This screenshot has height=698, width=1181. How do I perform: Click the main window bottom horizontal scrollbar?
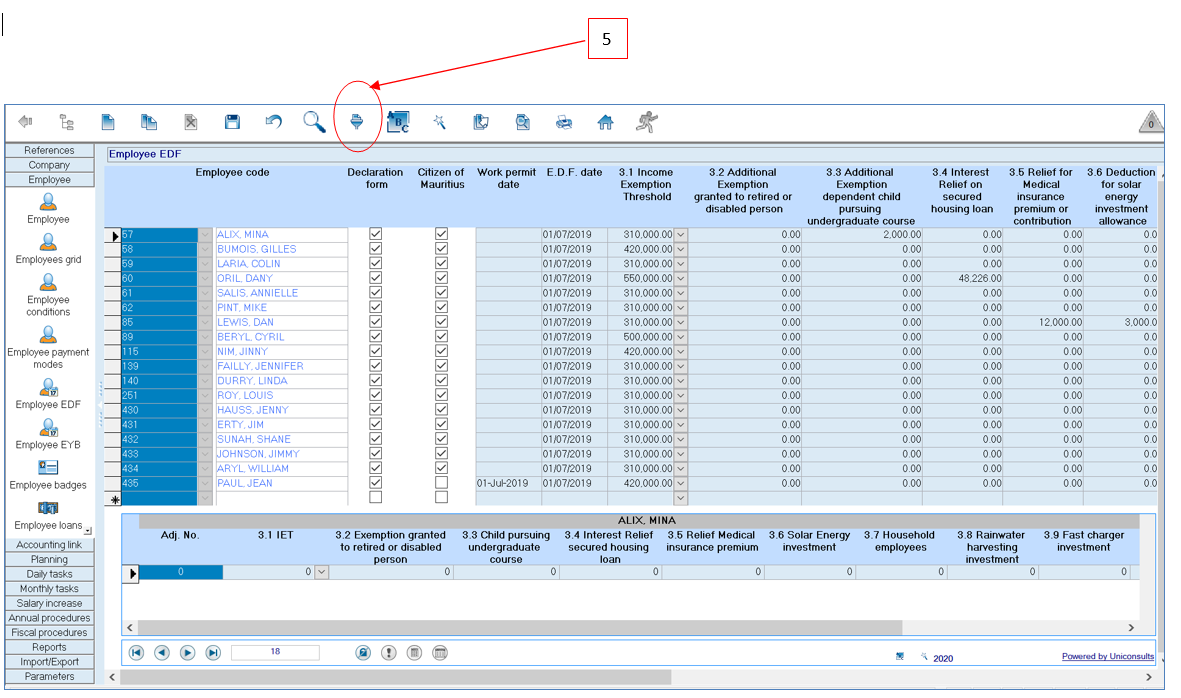(395, 677)
